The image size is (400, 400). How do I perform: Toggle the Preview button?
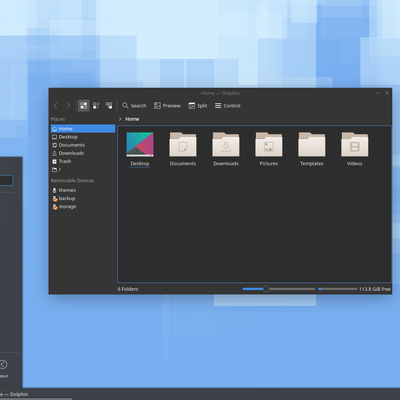(x=167, y=106)
